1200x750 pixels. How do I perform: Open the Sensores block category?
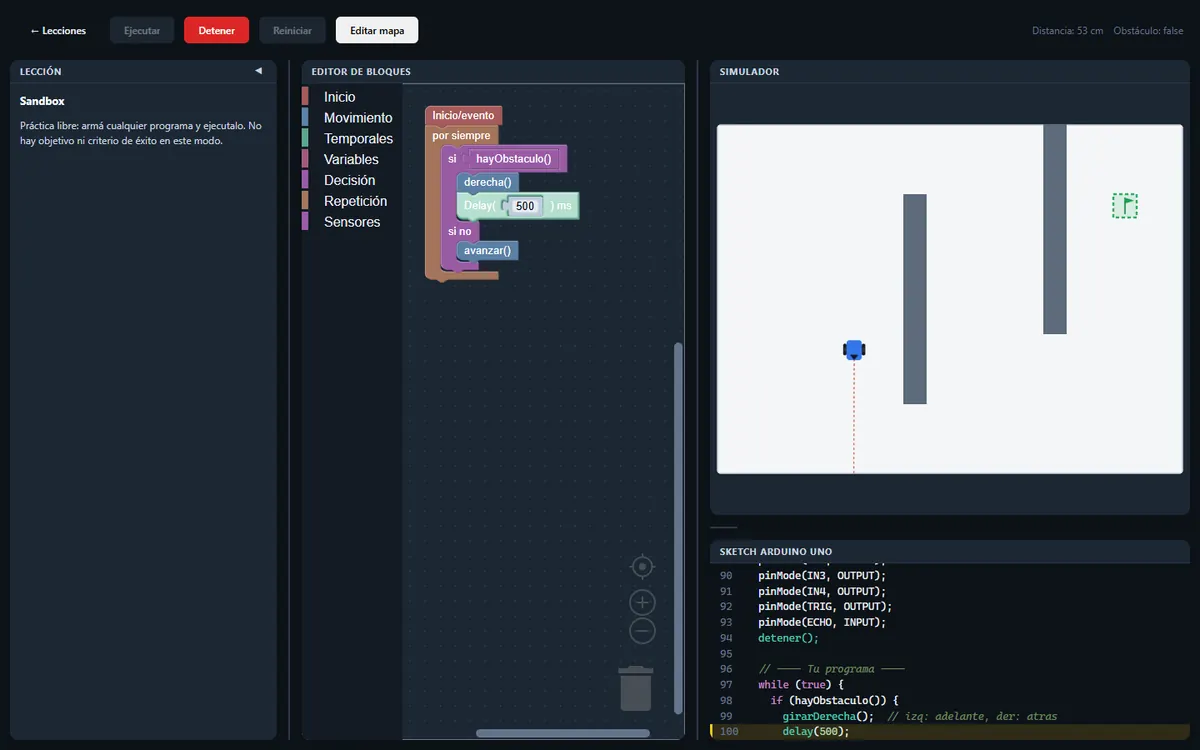352,222
